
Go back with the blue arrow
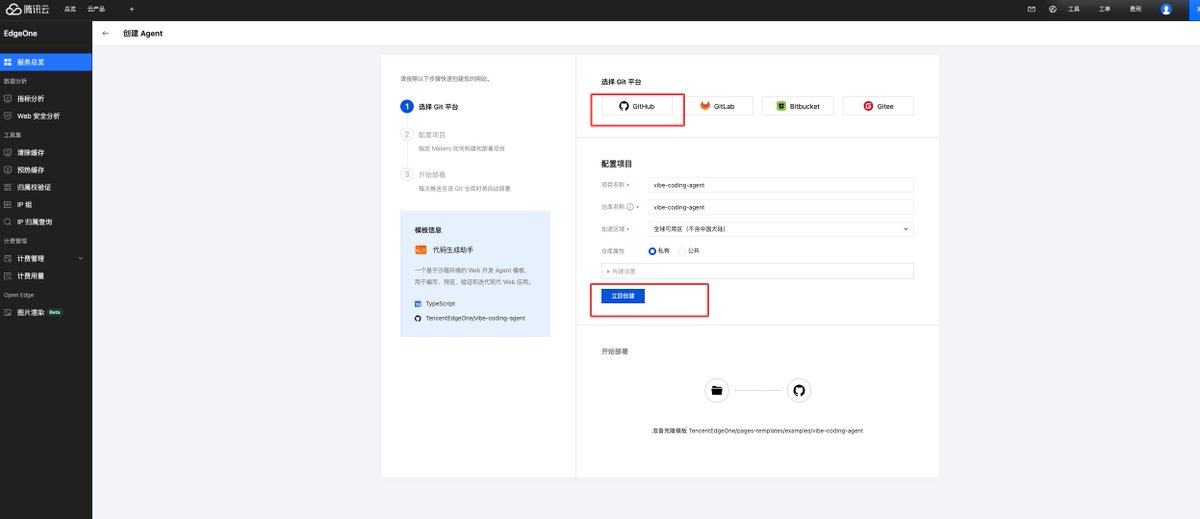coord(106,33)
